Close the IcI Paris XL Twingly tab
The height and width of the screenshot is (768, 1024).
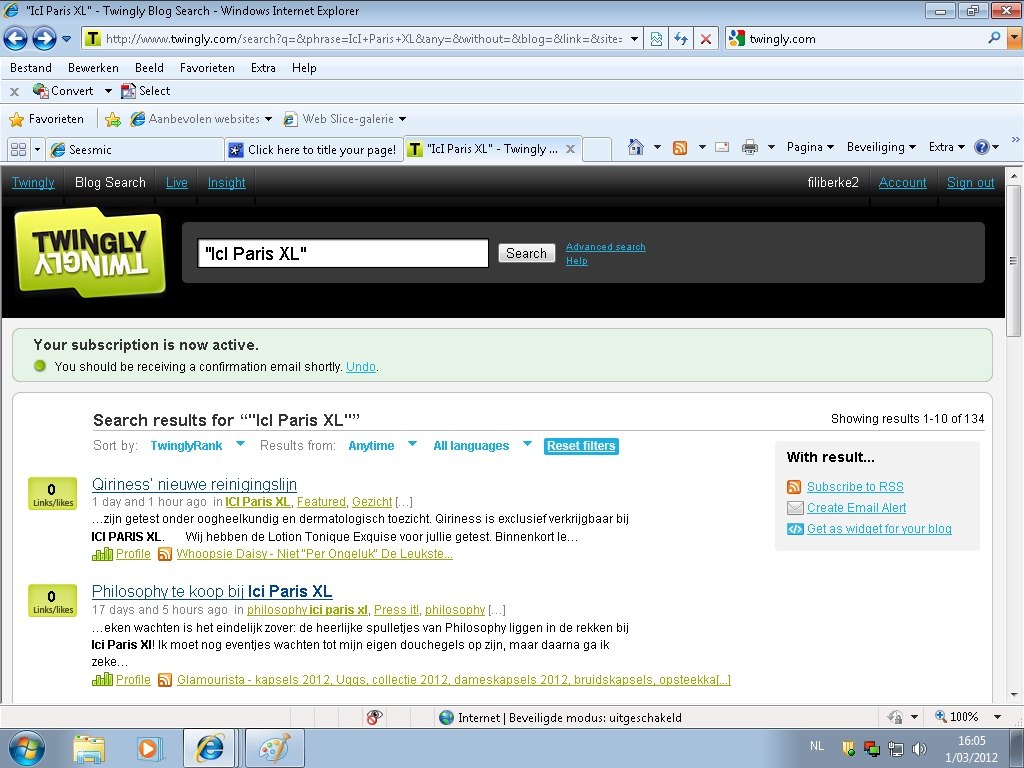tap(570, 149)
